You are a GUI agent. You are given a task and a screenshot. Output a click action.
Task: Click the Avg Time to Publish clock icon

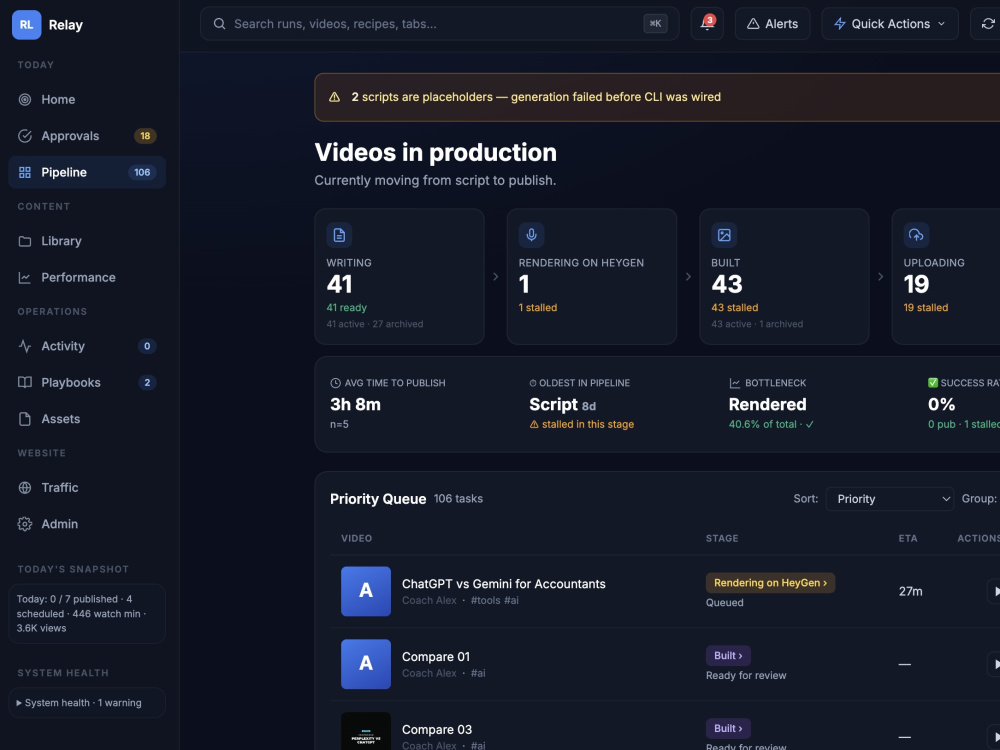[x=335, y=383]
